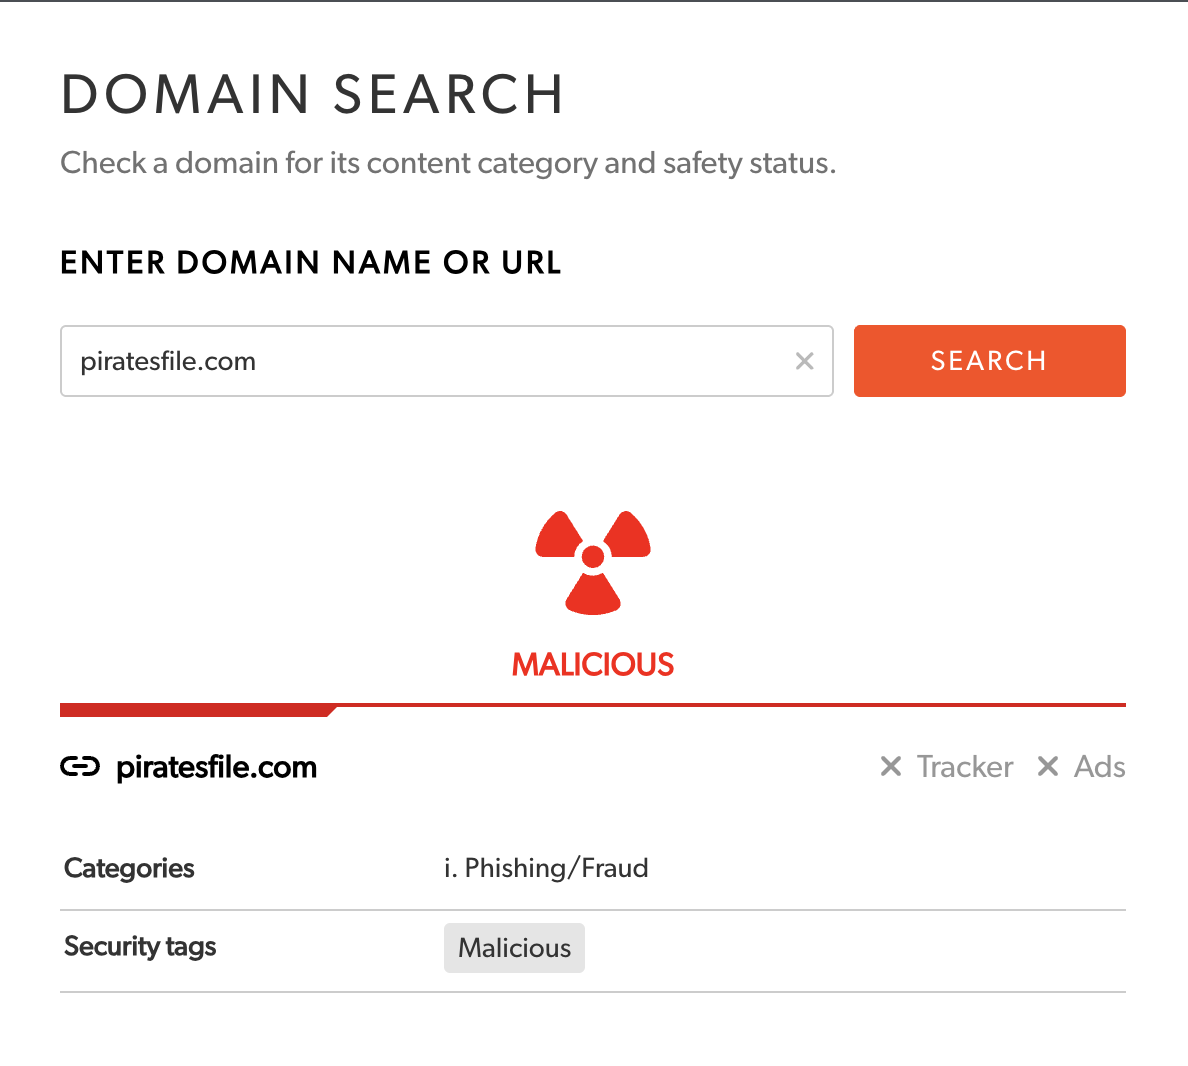Clear the search field using the X icon

tap(804, 361)
